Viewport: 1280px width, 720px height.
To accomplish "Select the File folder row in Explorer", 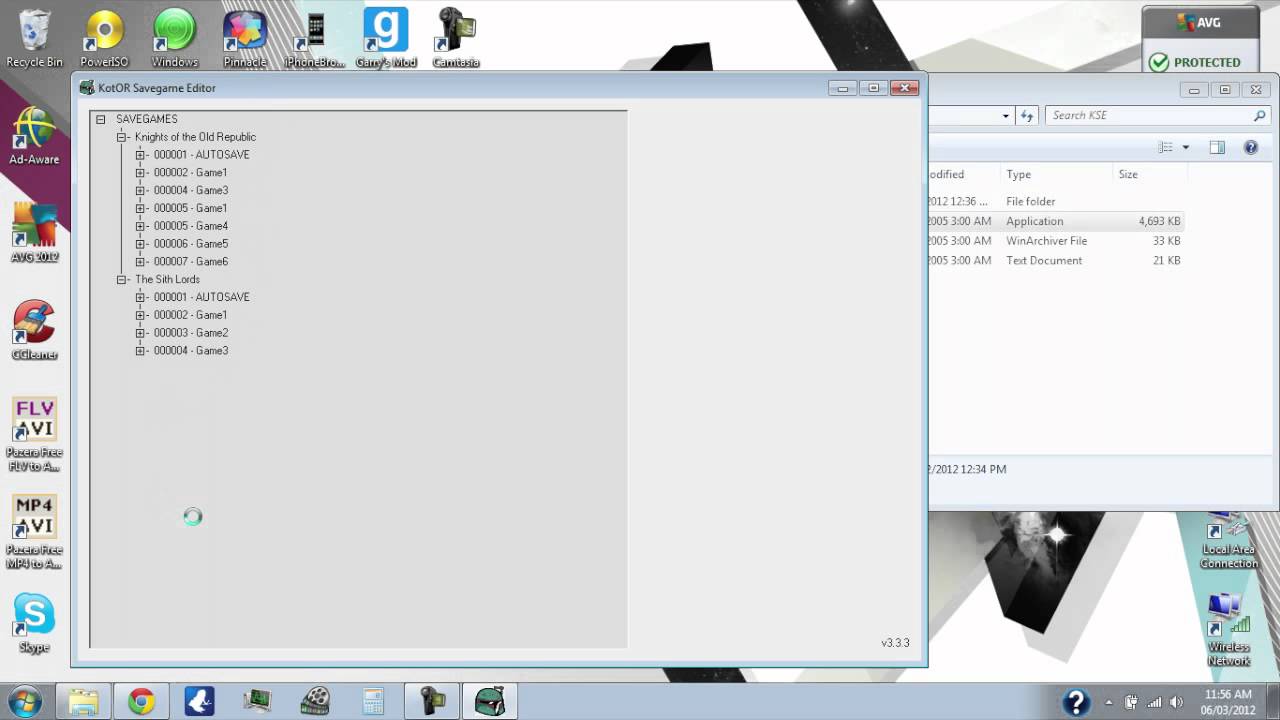I will (x=1057, y=201).
